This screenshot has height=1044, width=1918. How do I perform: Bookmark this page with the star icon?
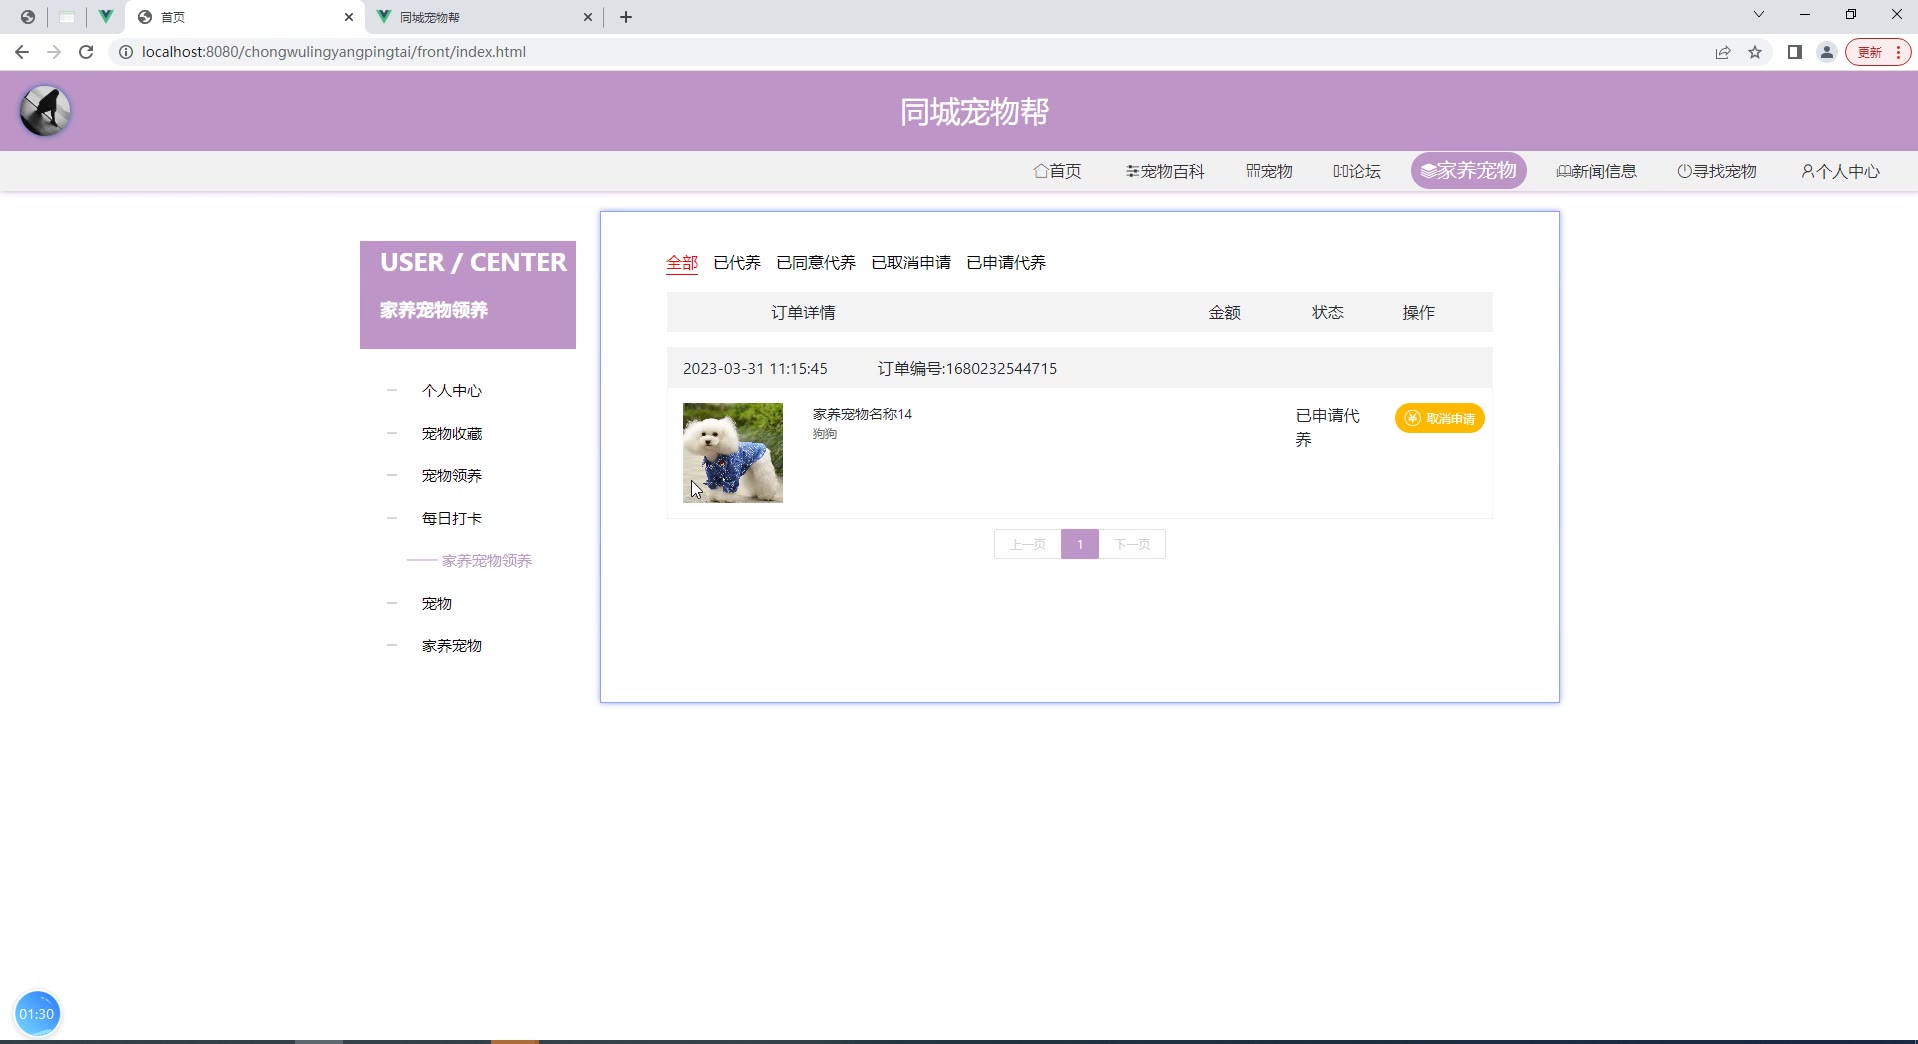coord(1755,52)
